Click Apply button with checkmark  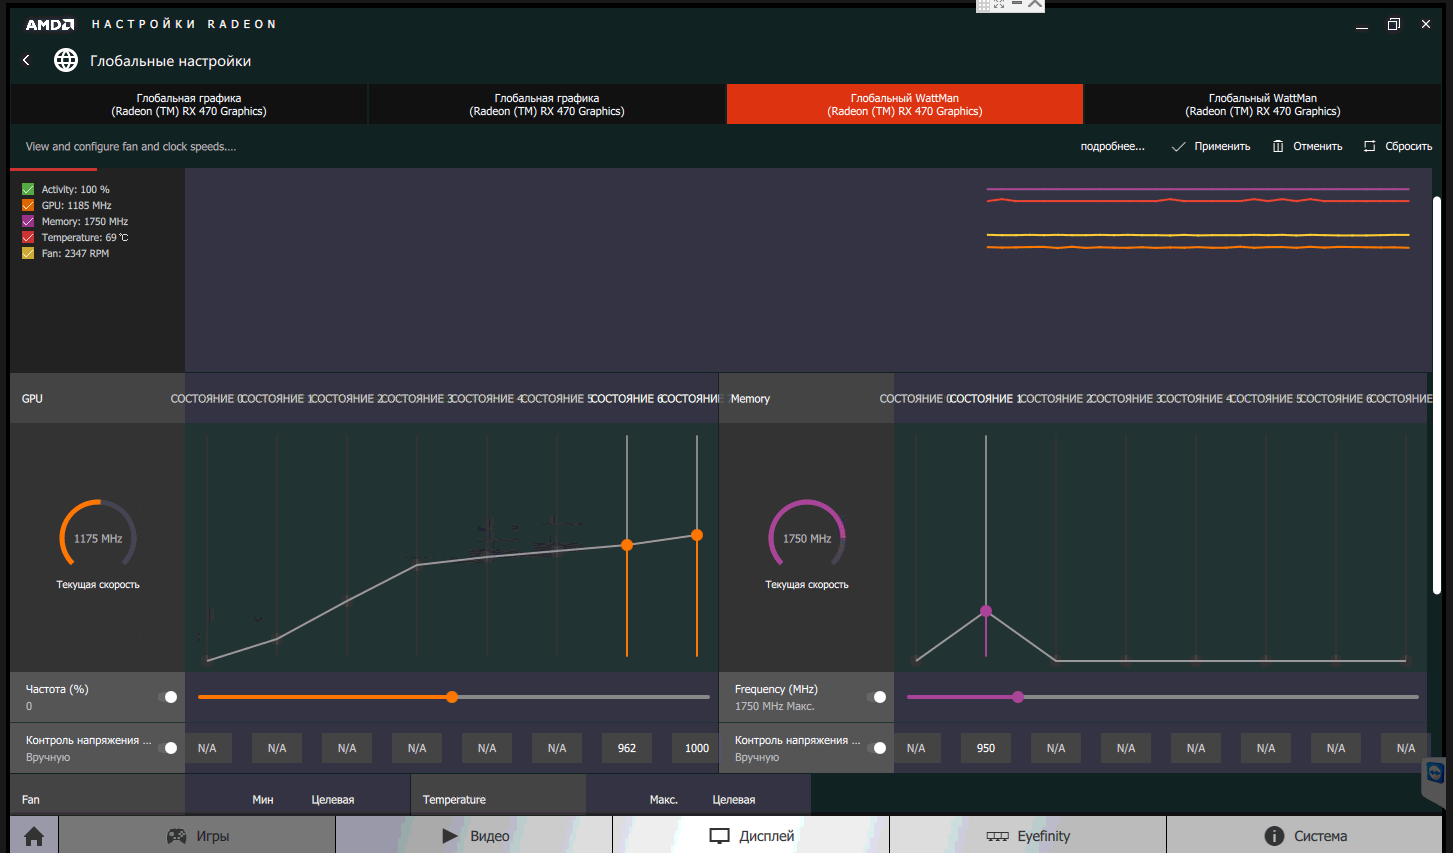pos(1211,146)
